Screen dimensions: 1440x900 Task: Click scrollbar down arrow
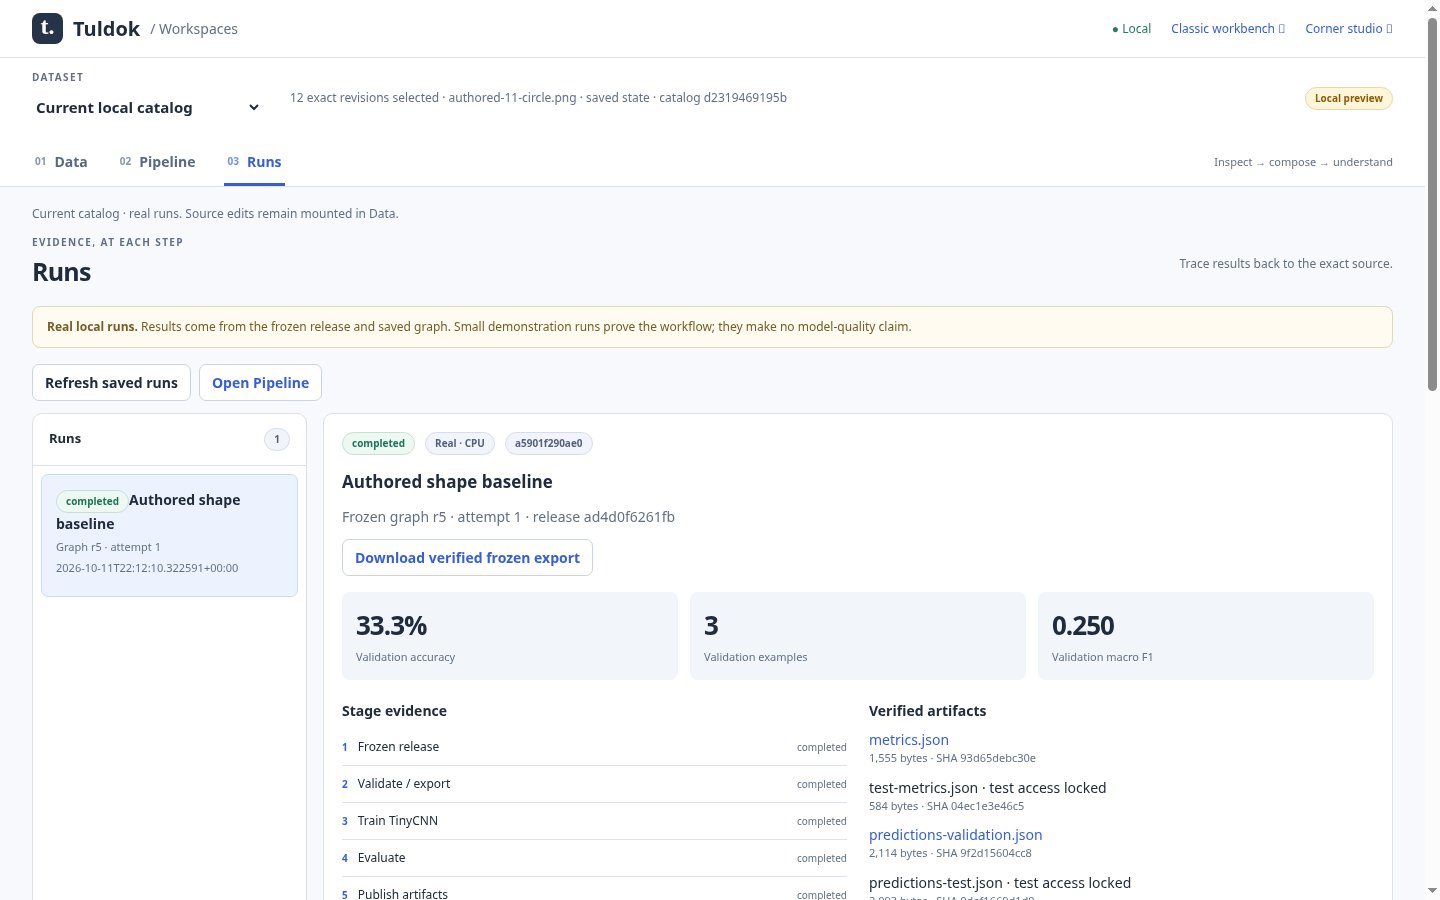[x=1432, y=890]
